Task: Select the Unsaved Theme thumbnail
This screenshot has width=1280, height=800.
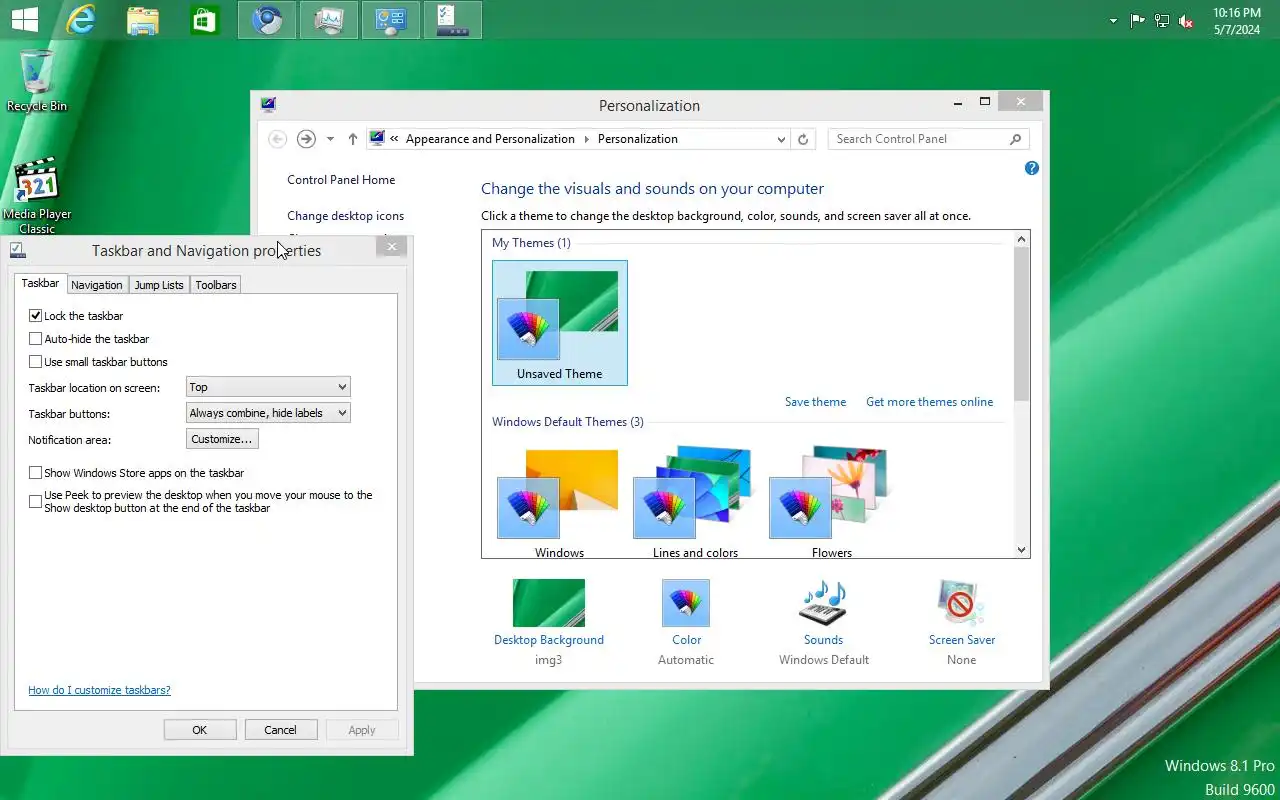Action: pyautogui.click(x=560, y=322)
